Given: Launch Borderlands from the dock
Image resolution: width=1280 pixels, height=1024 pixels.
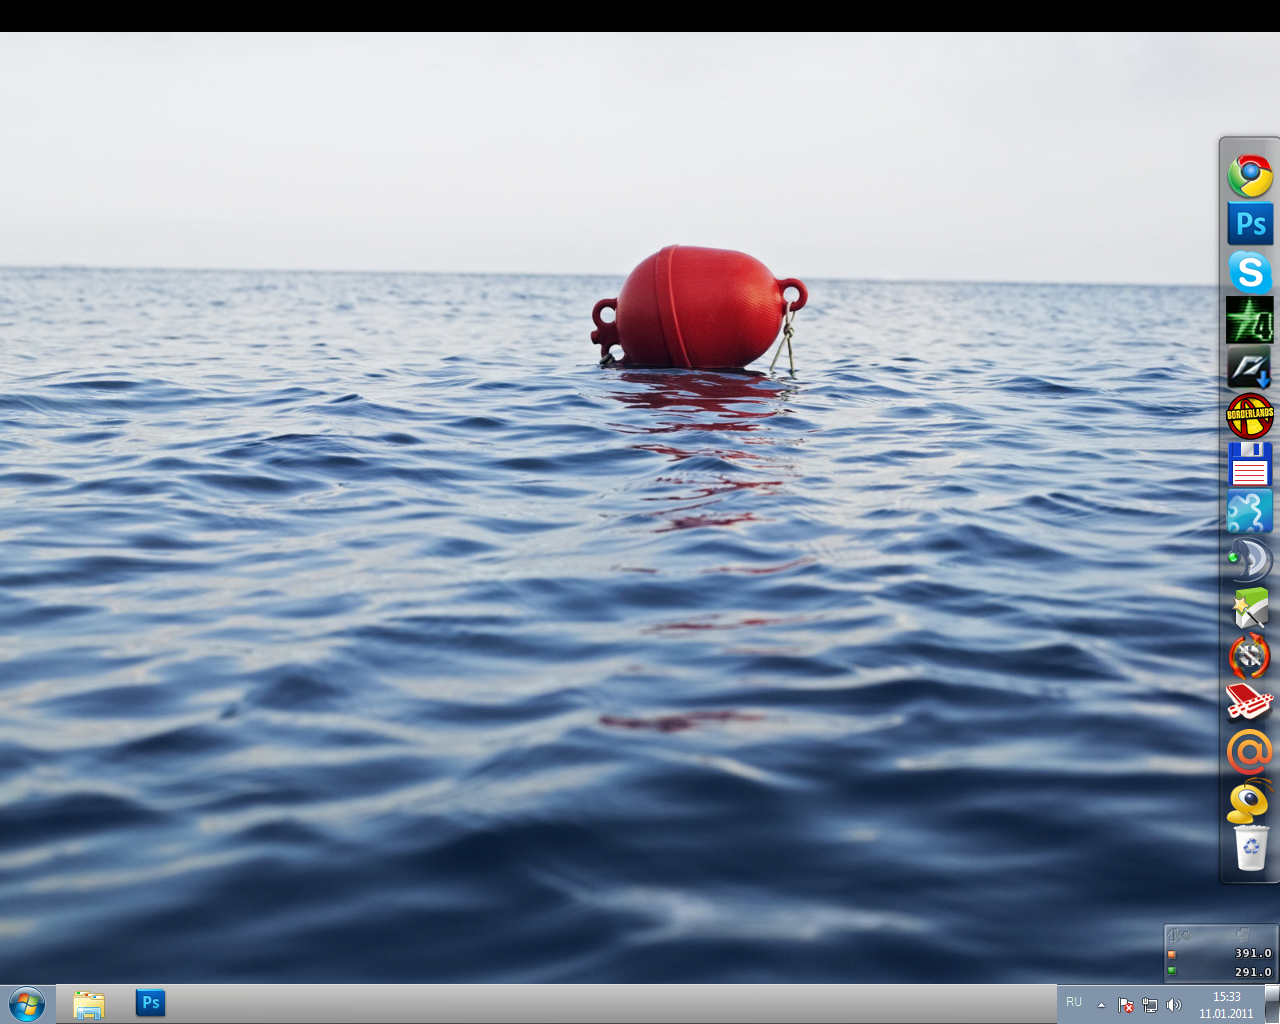Looking at the screenshot, I should (x=1249, y=416).
